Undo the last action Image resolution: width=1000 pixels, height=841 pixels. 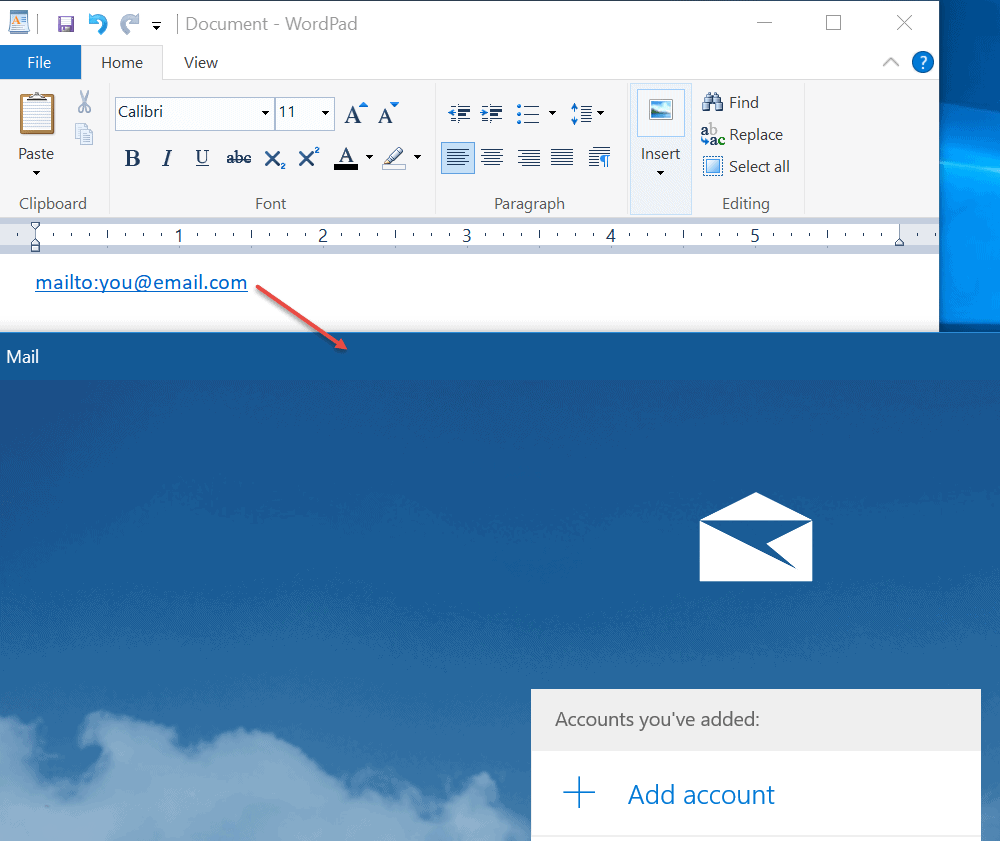[x=98, y=24]
